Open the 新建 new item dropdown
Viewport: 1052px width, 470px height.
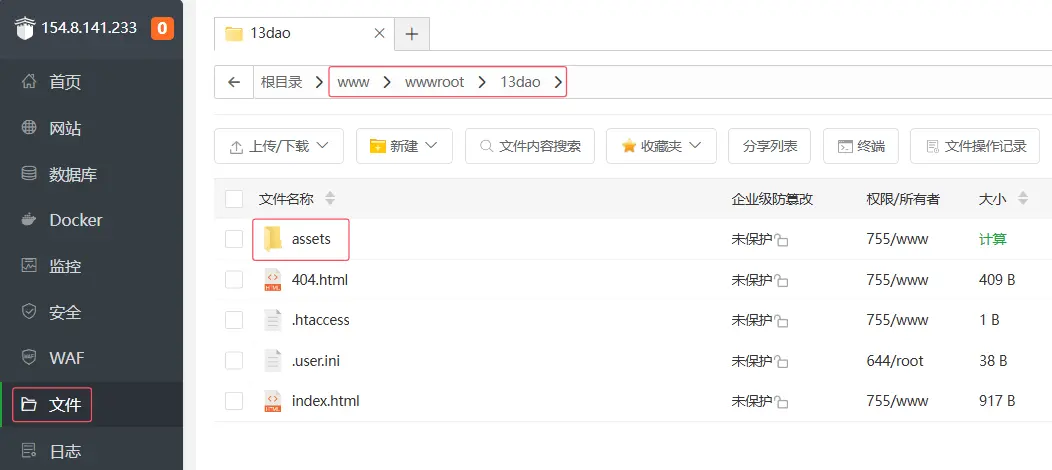click(404, 146)
